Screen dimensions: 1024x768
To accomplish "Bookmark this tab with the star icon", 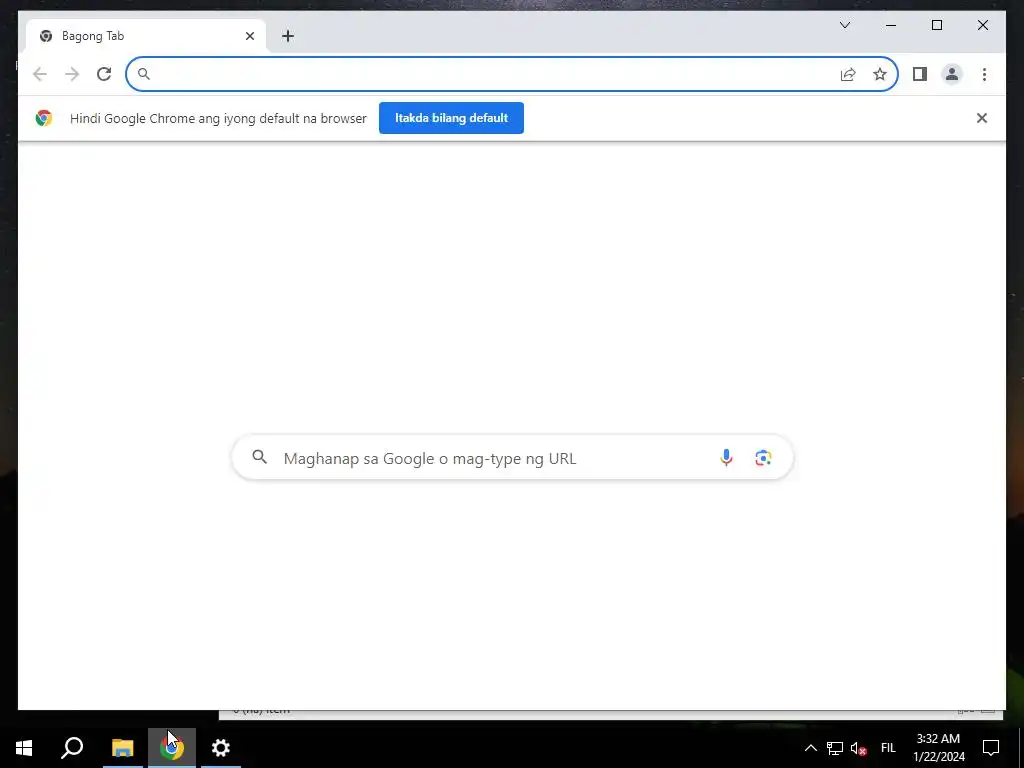I will click(880, 74).
